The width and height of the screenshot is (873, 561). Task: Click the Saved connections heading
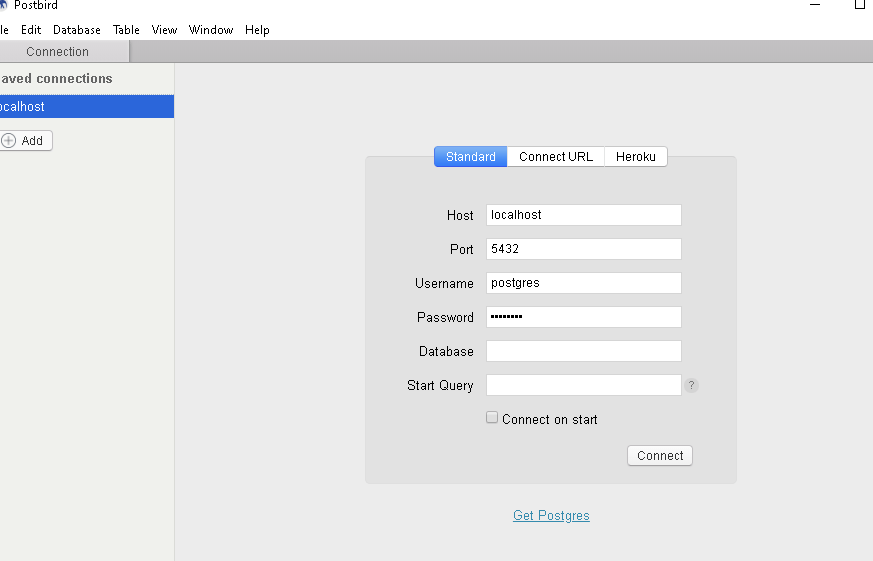56,78
